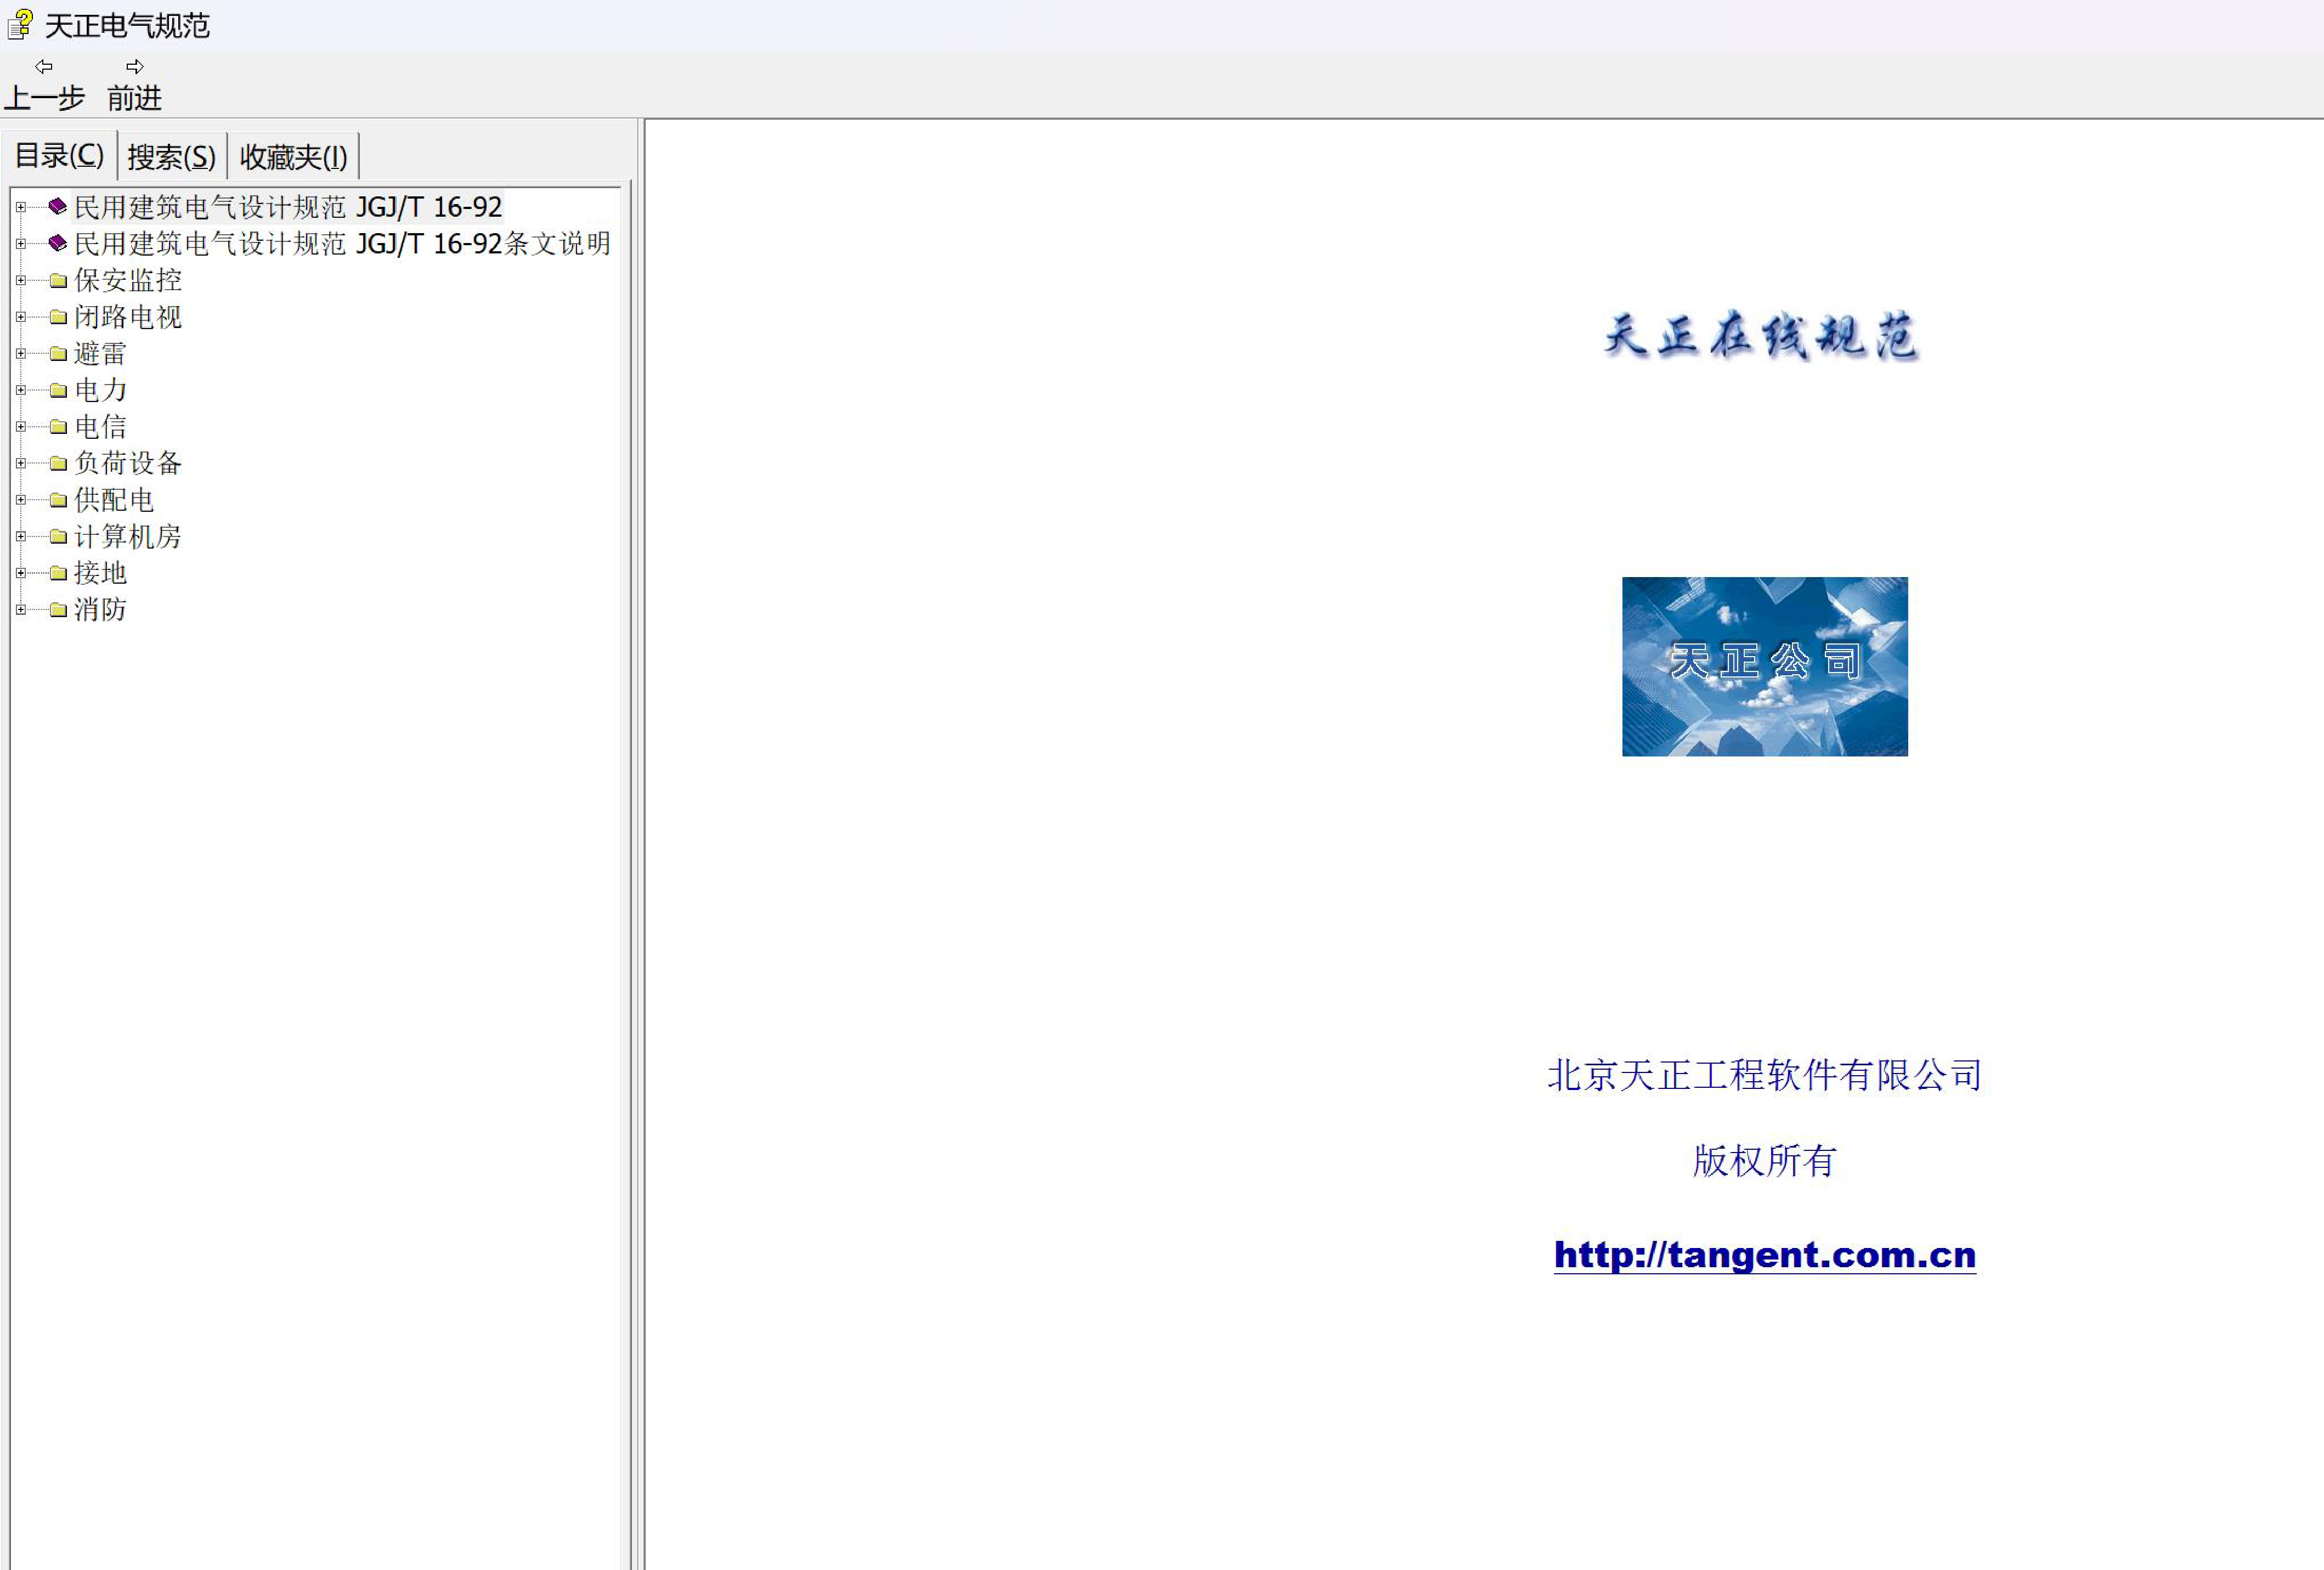
Task: Select the 闭路电视 tree item
Action: point(128,317)
